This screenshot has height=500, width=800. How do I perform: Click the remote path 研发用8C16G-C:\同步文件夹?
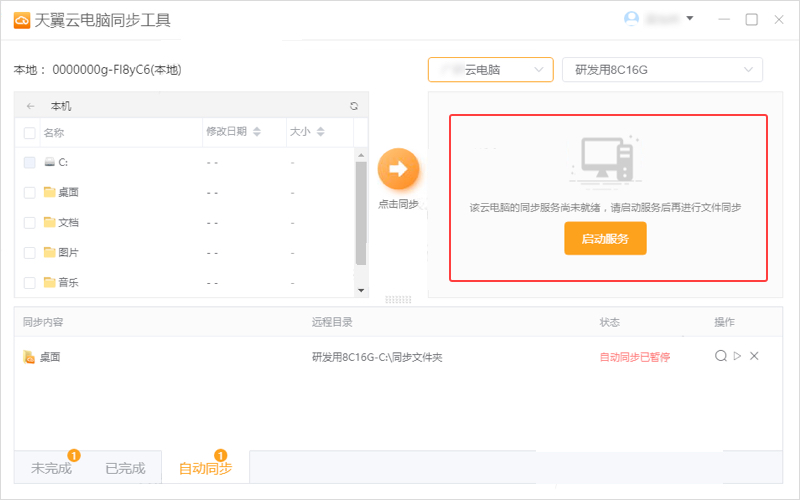coord(377,357)
